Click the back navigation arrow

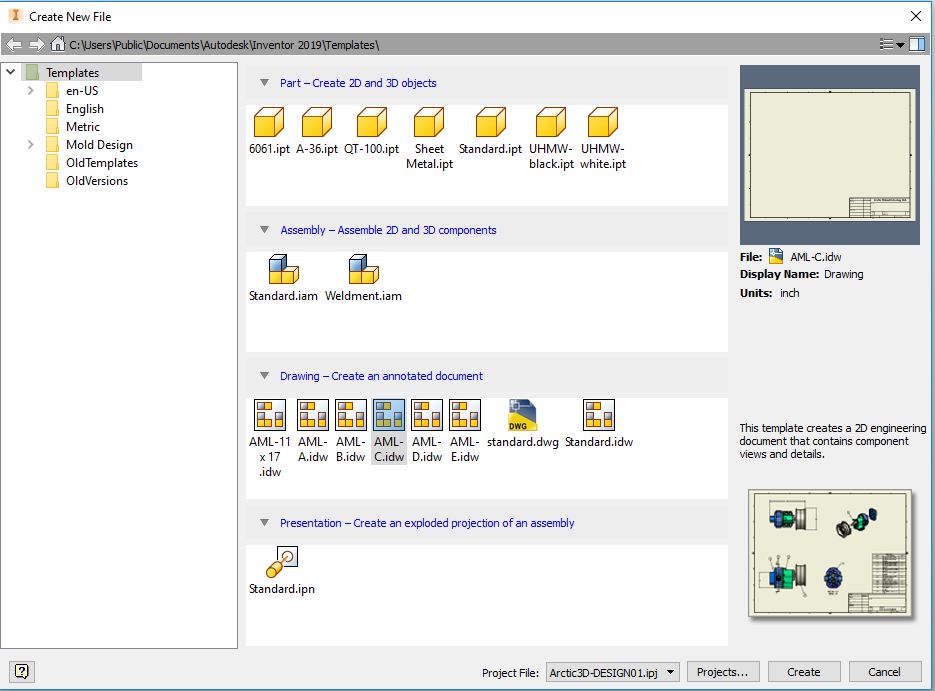click(14, 44)
